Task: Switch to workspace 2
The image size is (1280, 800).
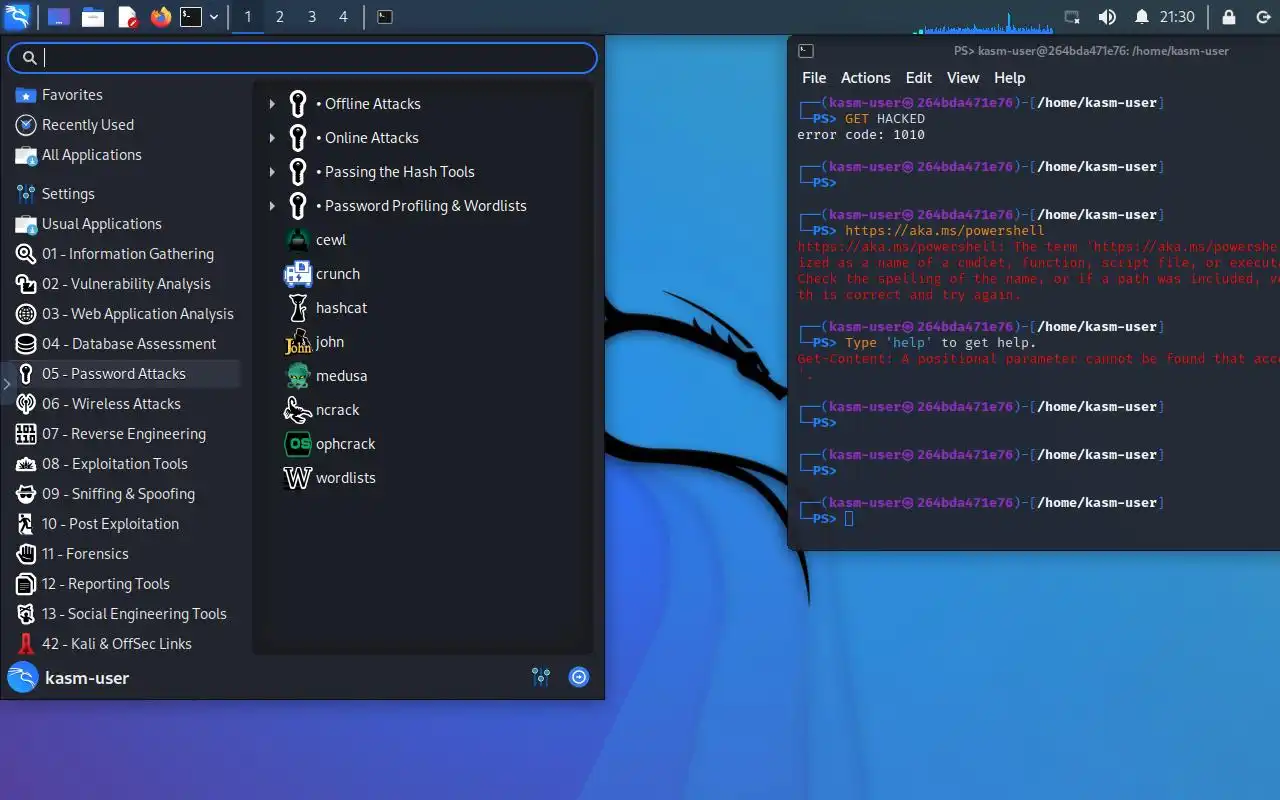Action: (x=280, y=17)
